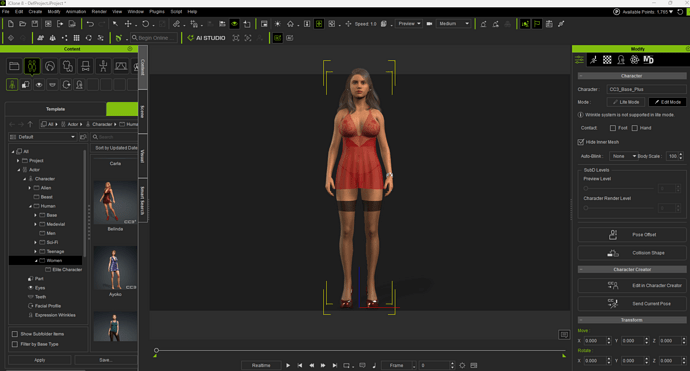The height and width of the screenshot is (371, 690).
Task: Open the checkerboard Material tab in Modify
Action: [x=607, y=60]
